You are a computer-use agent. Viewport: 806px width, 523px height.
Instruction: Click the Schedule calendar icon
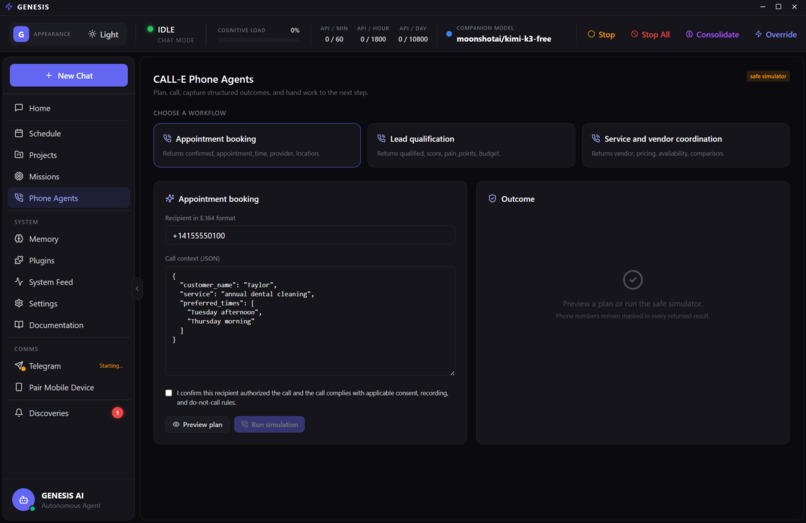pyautogui.click(x=19, y=133)
